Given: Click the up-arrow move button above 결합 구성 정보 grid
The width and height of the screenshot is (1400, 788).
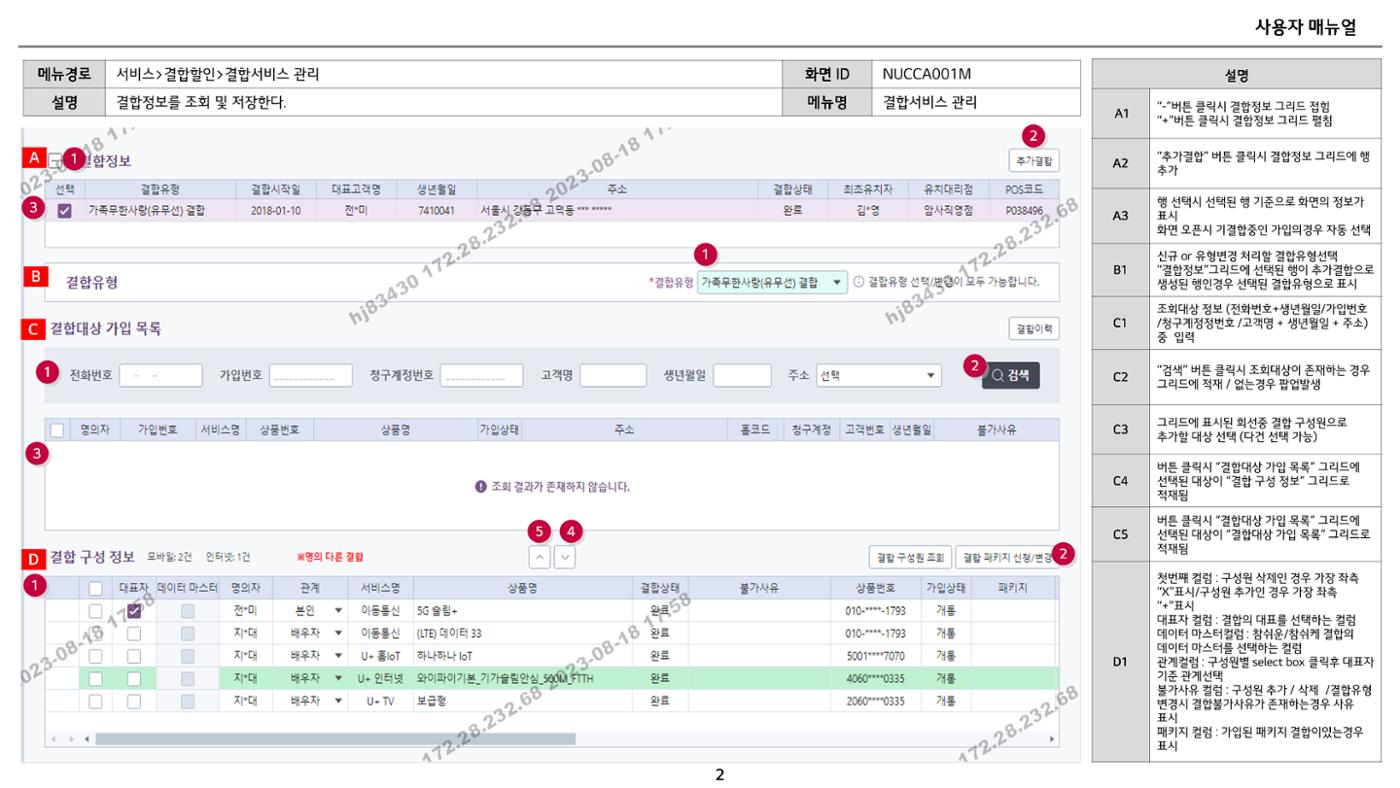Looking at the screenshot, I should click(538, 557).
